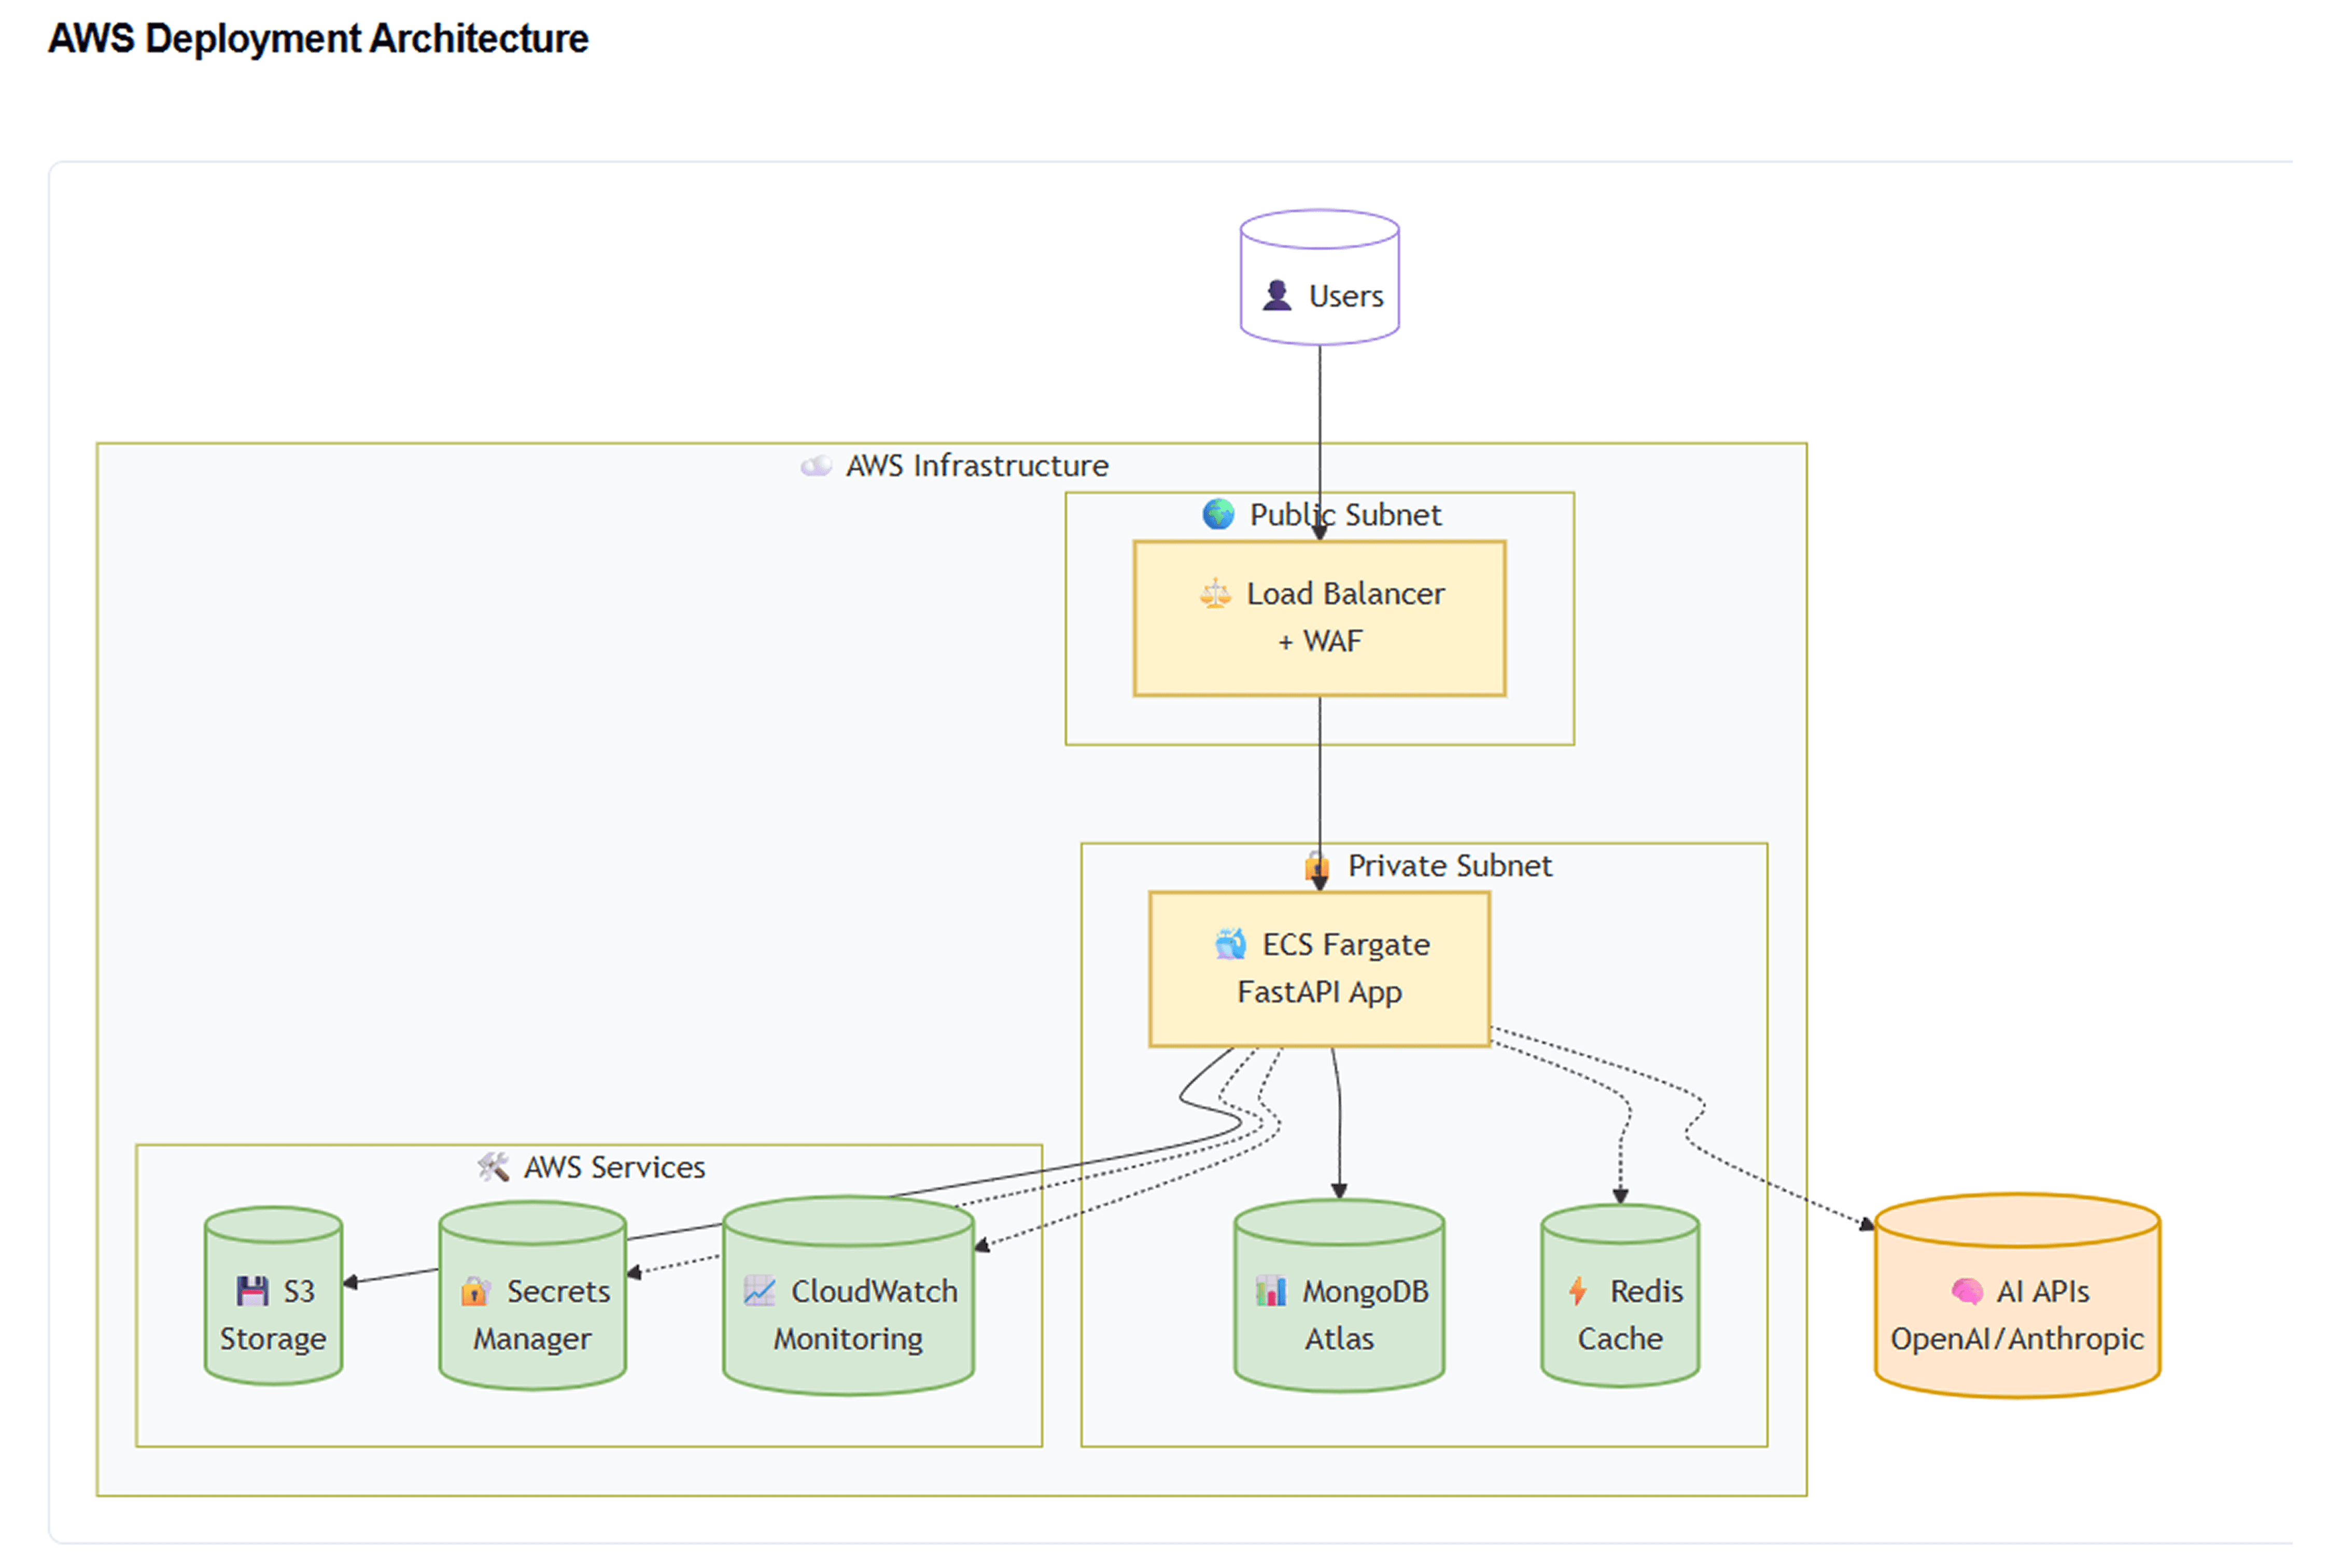Select the Load Balancer + WAF node
This screenshot has height=1568, width=2328.
click(1319, 618)
